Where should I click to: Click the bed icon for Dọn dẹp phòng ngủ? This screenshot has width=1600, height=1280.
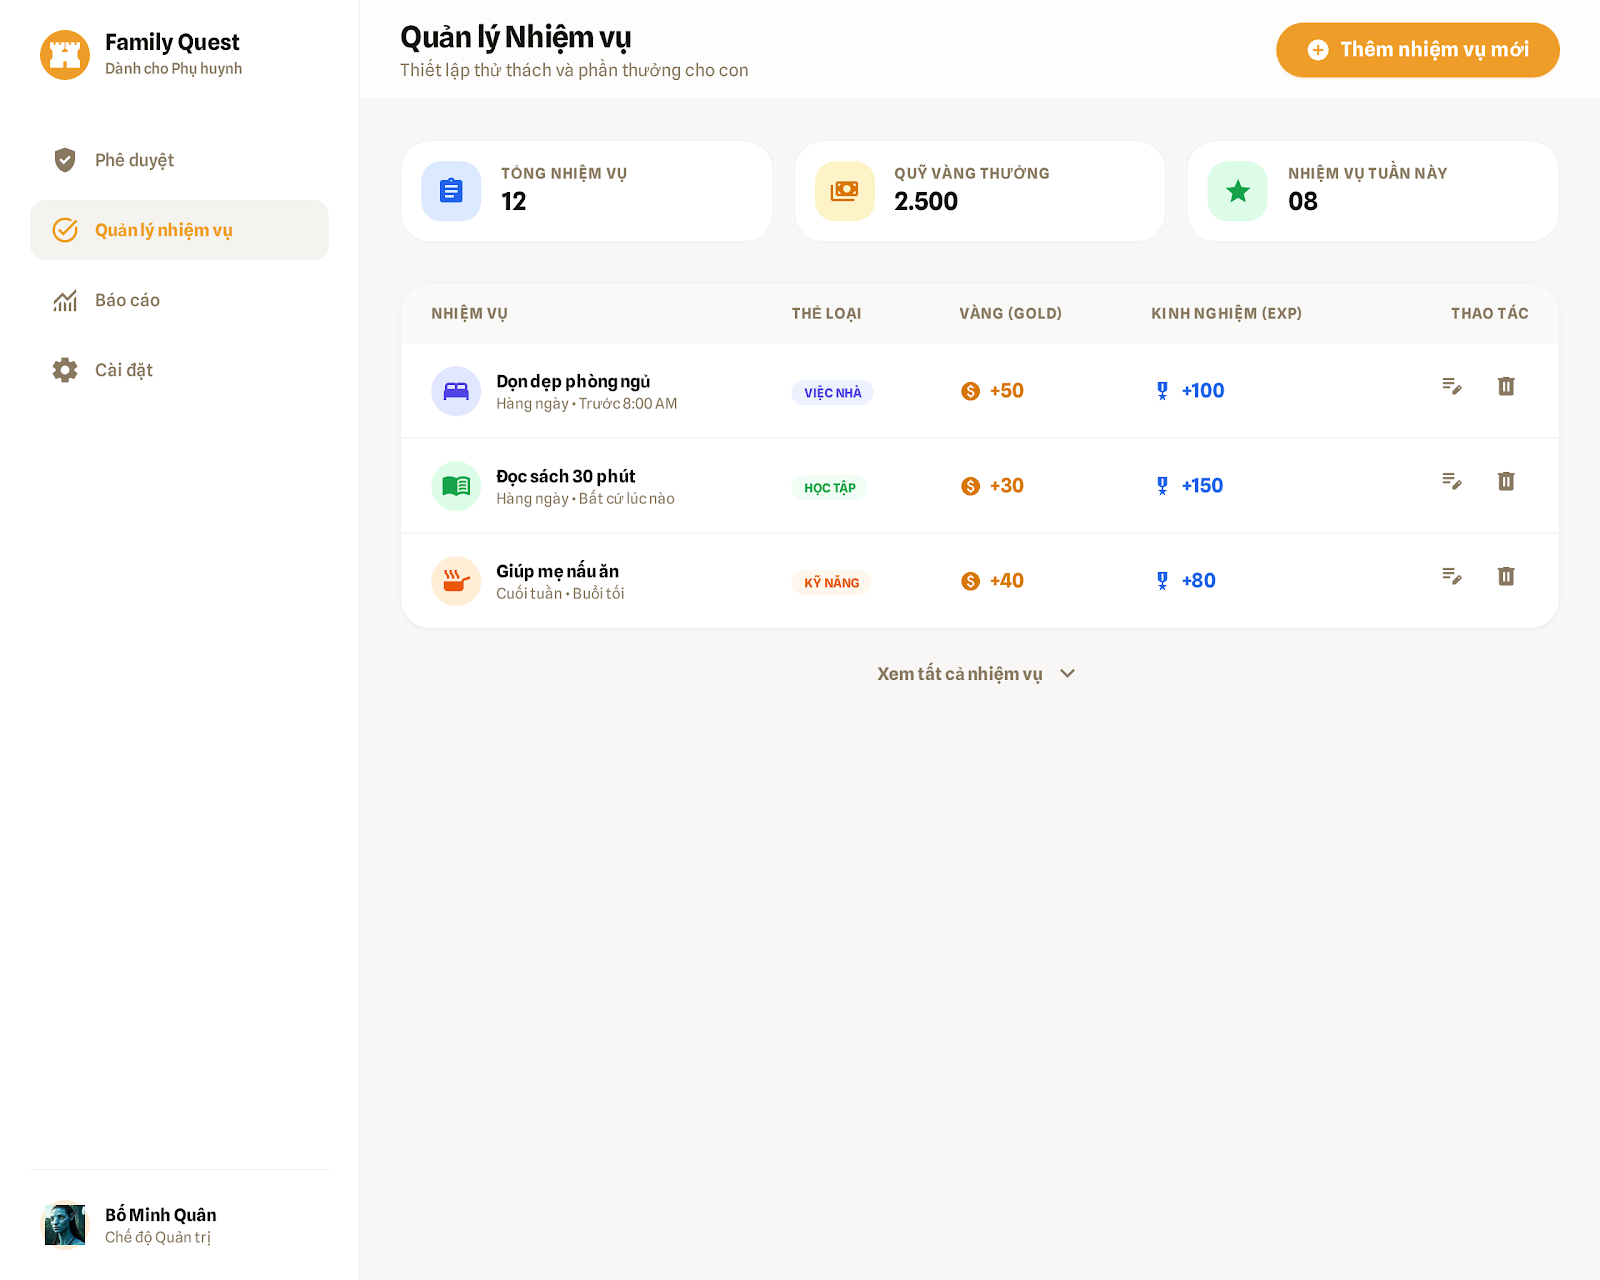455,391
